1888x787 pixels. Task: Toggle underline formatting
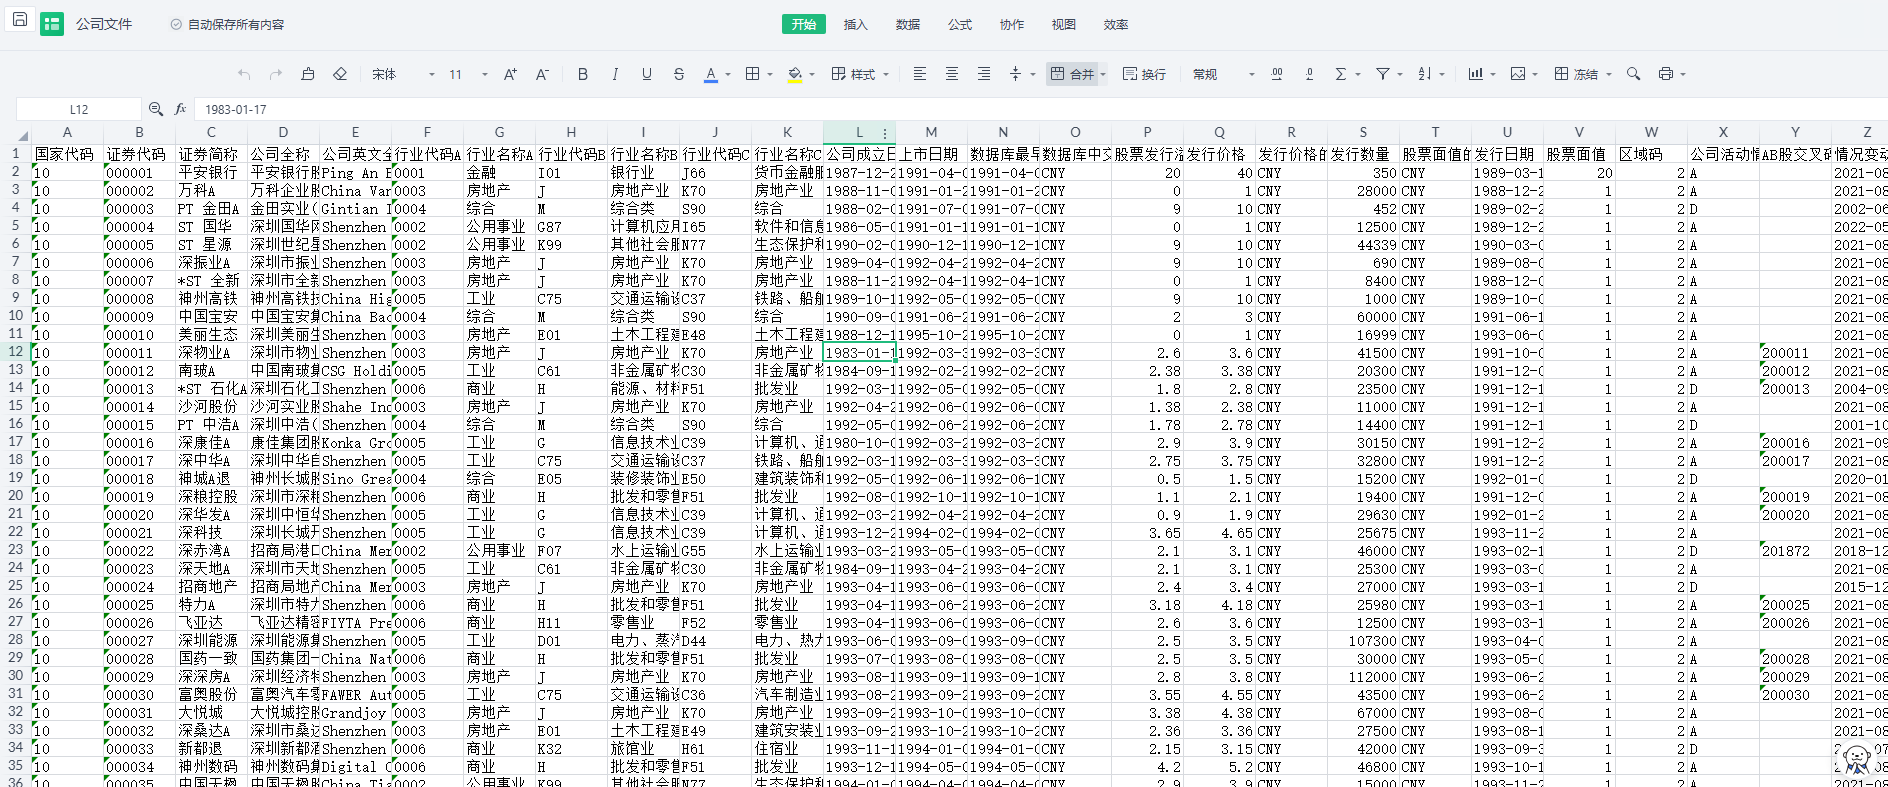(x=647, y=74)
